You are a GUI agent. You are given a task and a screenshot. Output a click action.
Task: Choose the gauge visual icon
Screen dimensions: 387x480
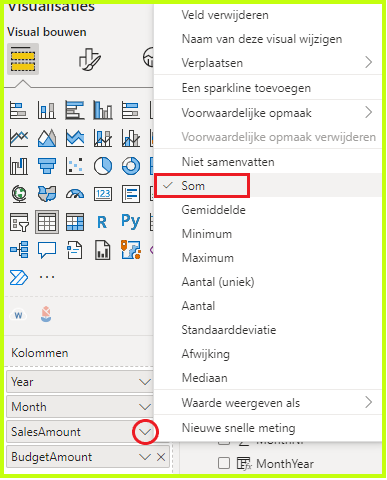[75, 194]
